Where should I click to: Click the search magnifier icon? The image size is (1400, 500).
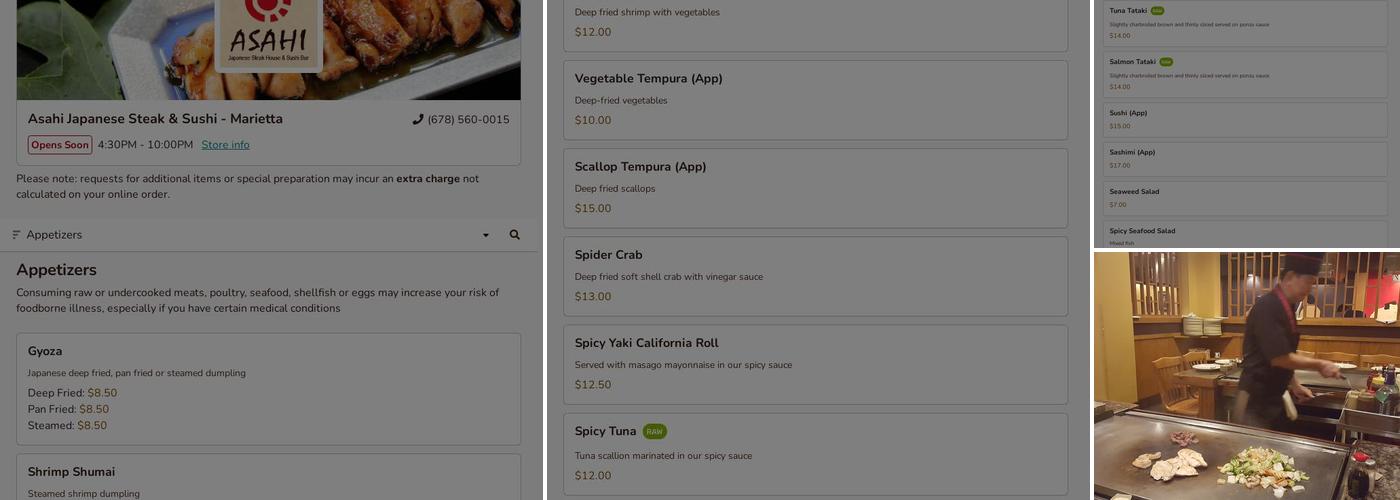pos(514,235)
